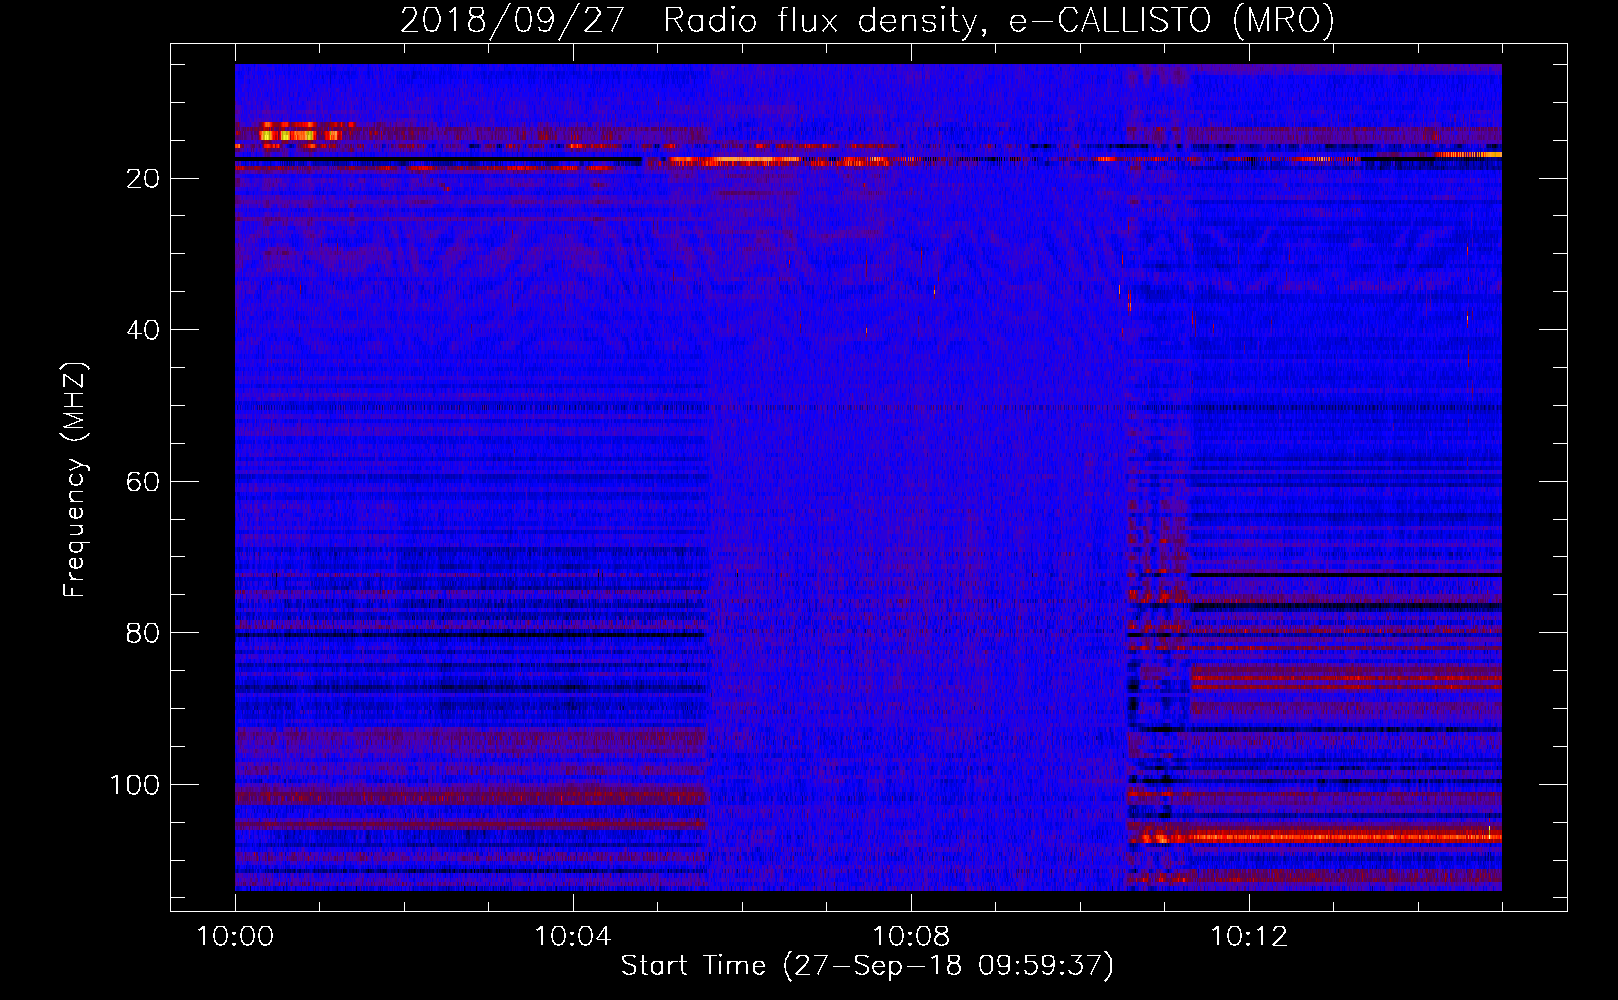
Task: Click the 10:00 time tick label
Action: [x=235, y=937]
